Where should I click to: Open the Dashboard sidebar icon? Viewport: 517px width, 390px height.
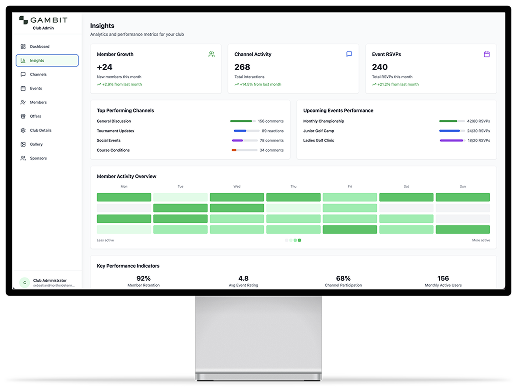tap(23, 46)
